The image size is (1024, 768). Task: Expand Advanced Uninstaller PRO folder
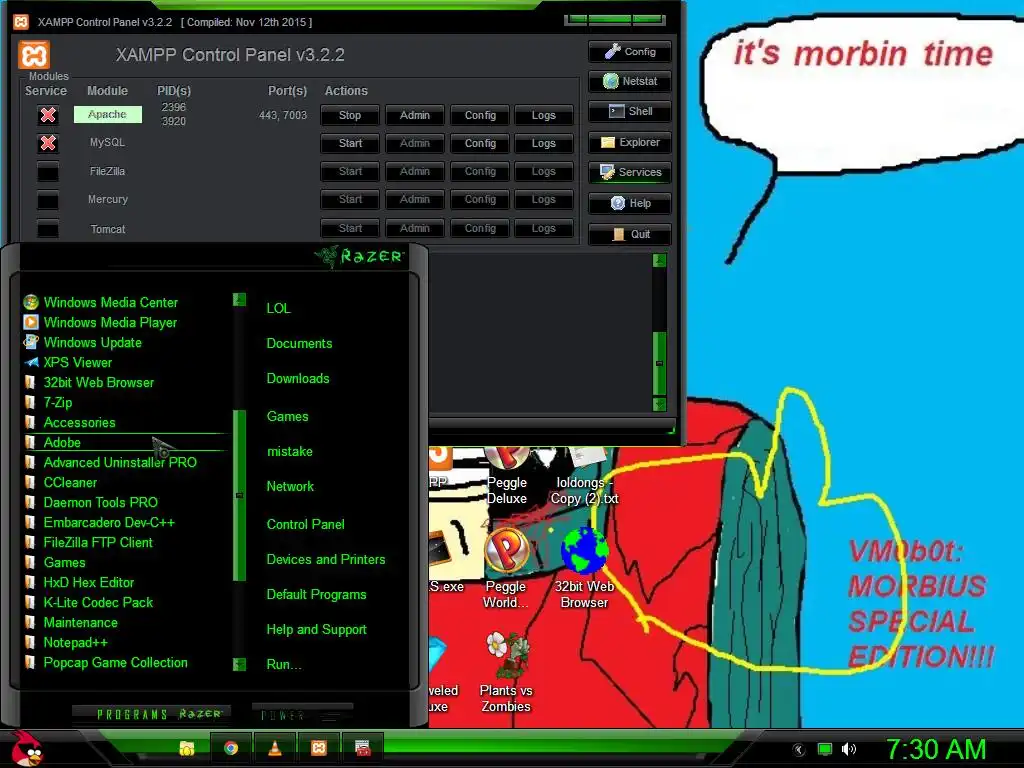tap(120, 462)
